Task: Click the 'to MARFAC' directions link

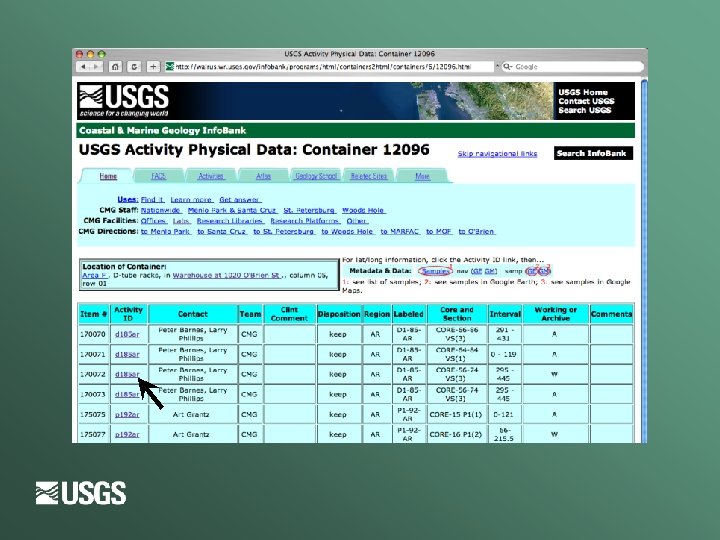Action: [400, 231]
